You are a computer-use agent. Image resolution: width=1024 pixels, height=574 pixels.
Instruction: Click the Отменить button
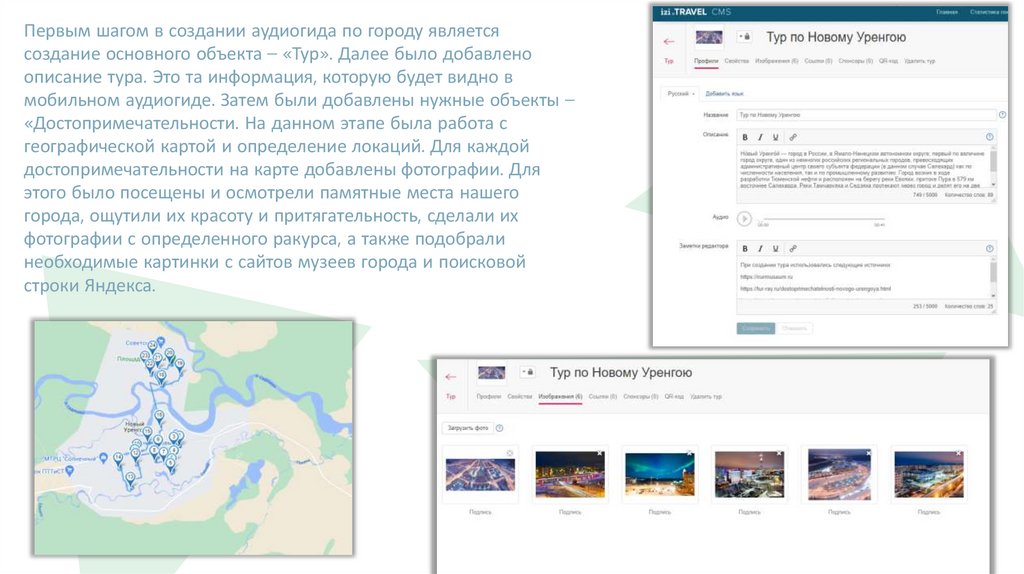(x=794, y=328)
